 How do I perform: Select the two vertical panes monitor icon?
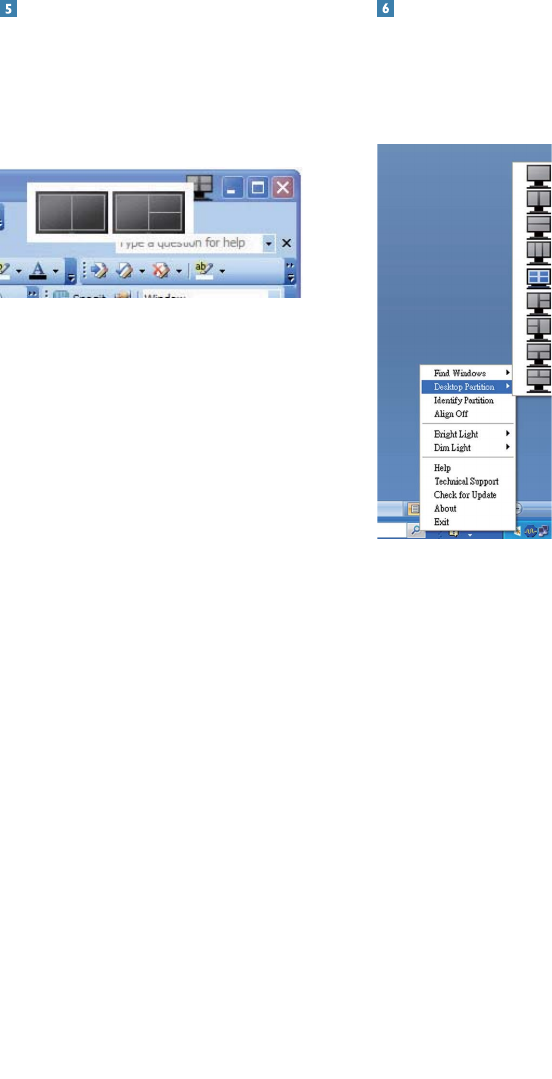pyautogui.click(x=538, y=201)
